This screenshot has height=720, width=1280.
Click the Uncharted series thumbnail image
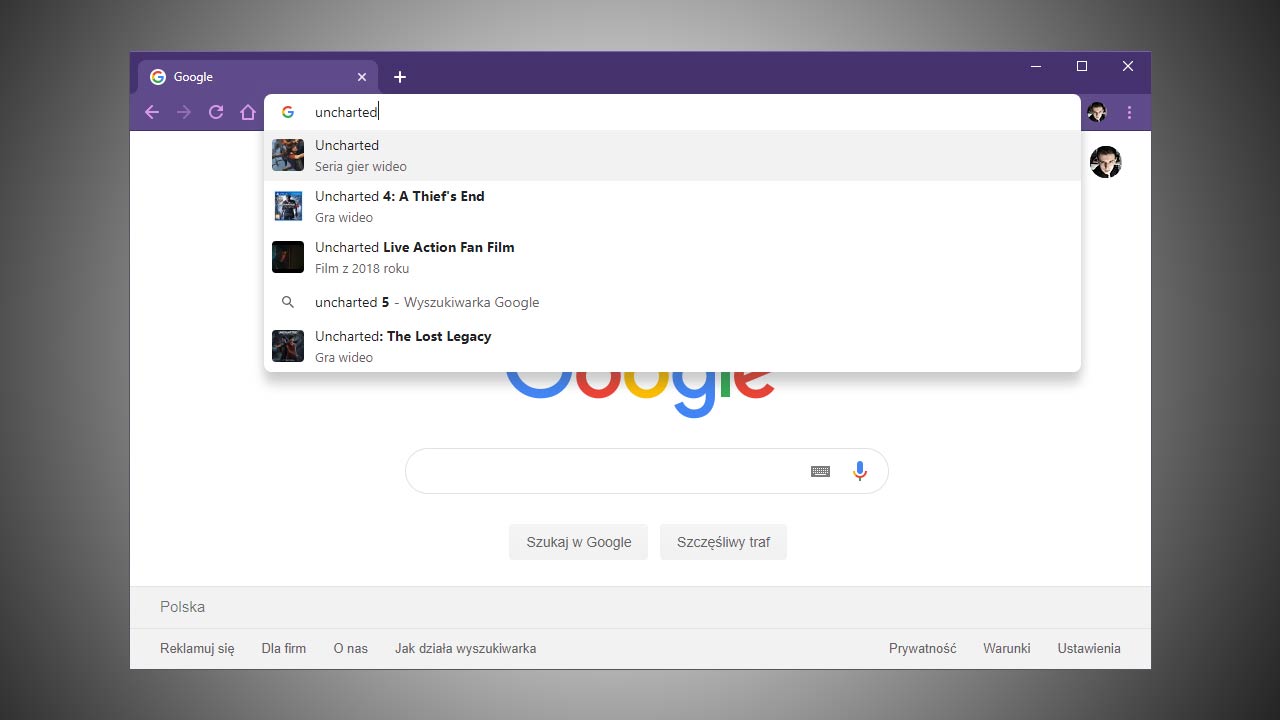[x=288, y=155]
